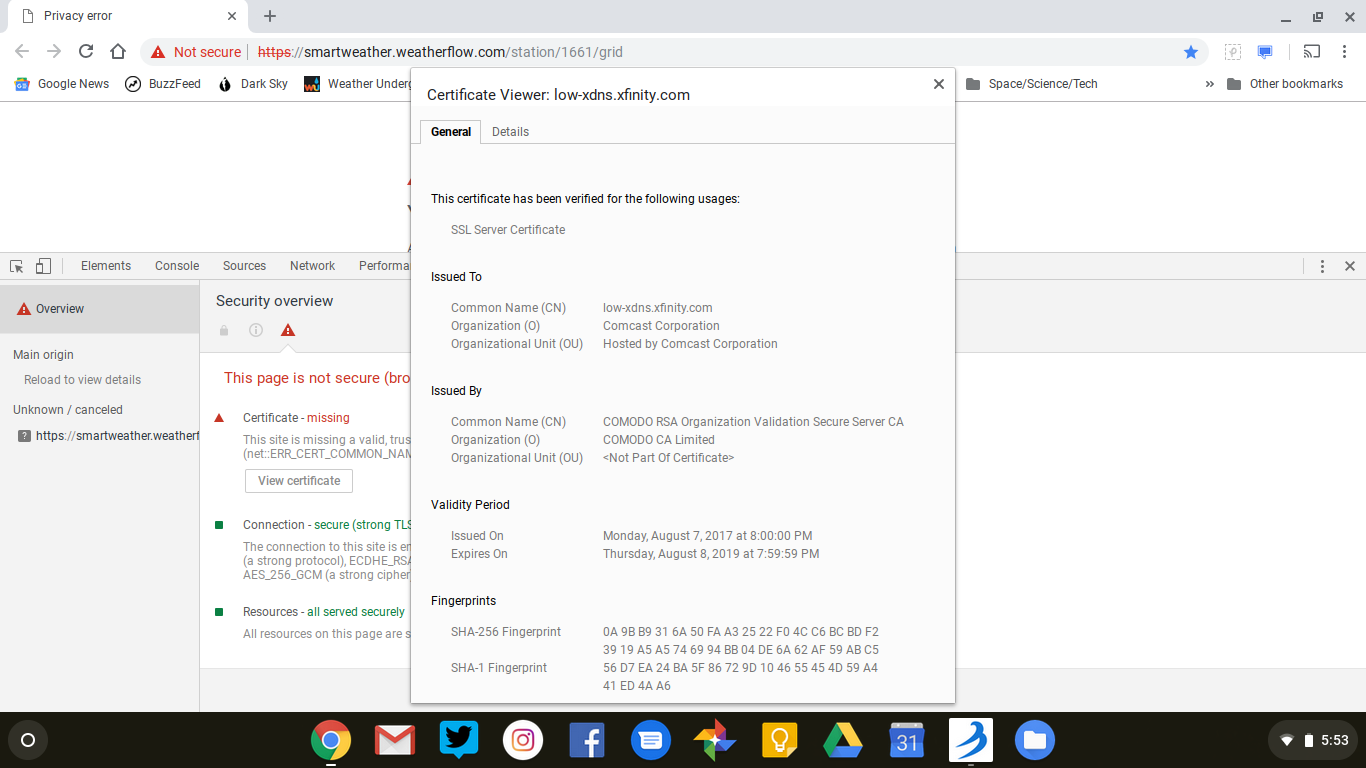
Task: Select the smartweather origin in sidebar
Action: [x=108, y=436]
